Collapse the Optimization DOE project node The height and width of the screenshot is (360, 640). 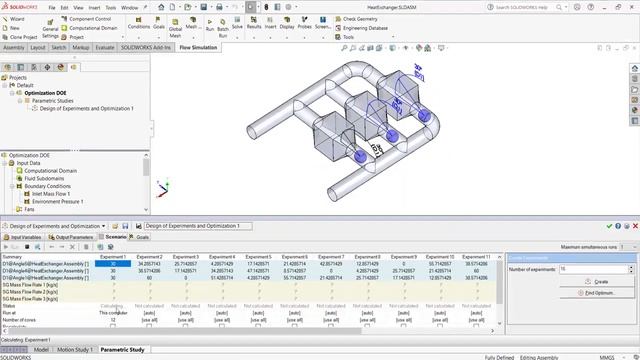(12, 93)
